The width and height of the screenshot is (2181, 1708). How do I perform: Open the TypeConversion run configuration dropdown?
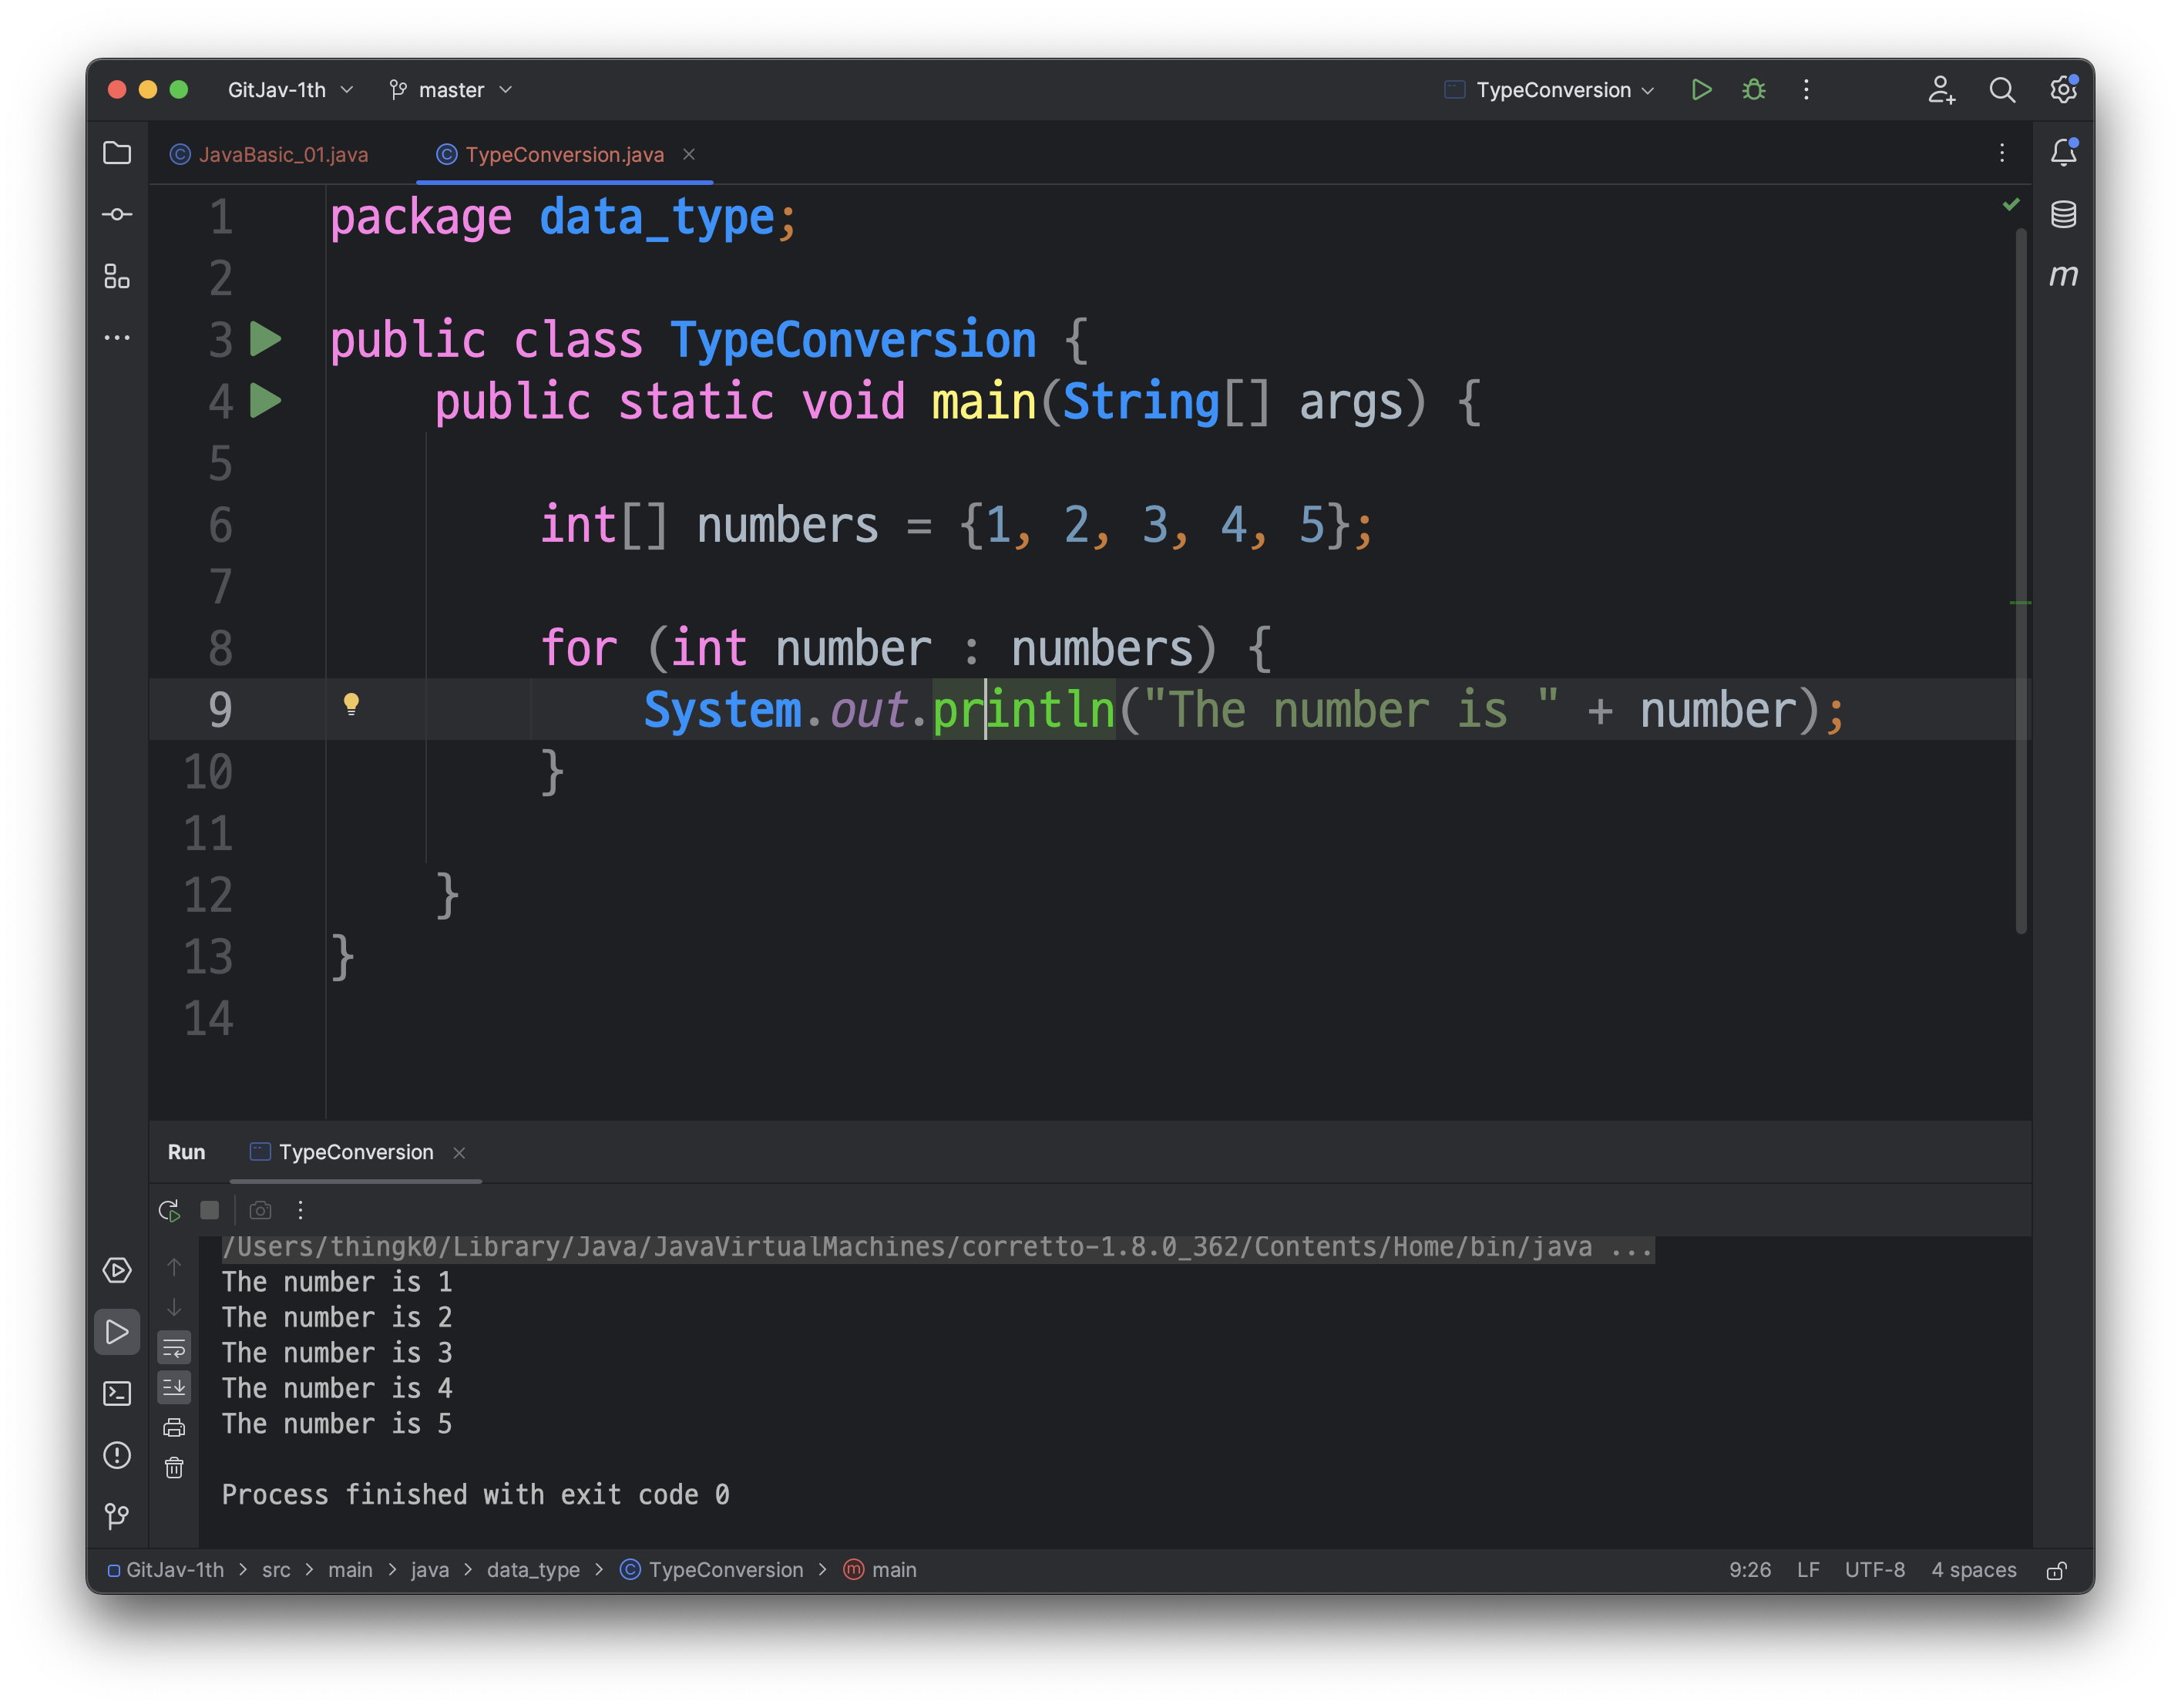point(1550,90)
